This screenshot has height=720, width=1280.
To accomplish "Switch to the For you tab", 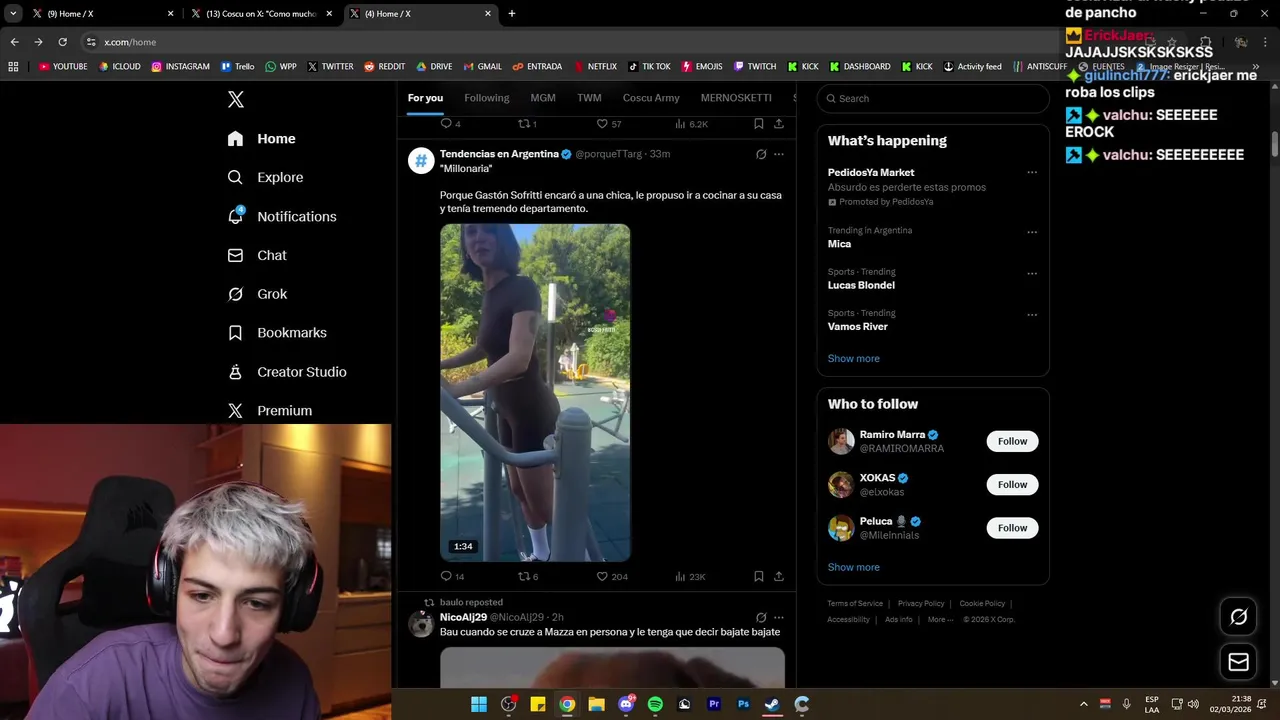I will pyautogui.click(x=425, y=98).
